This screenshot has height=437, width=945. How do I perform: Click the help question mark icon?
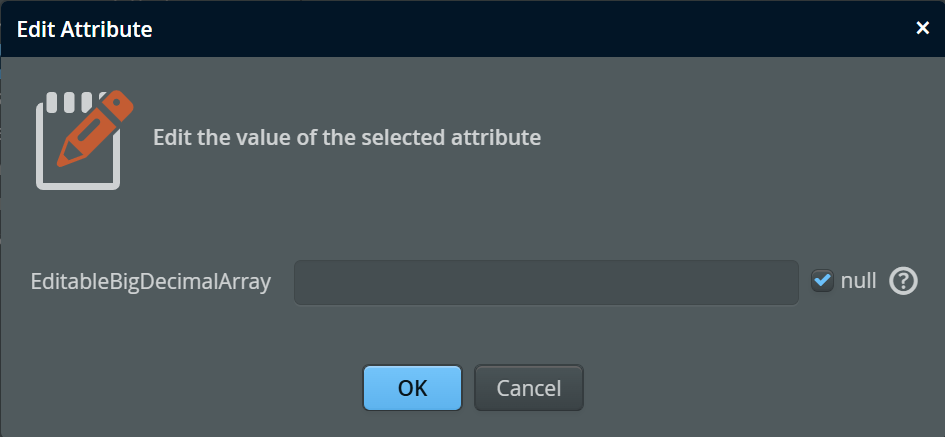(x=903, y=282)
